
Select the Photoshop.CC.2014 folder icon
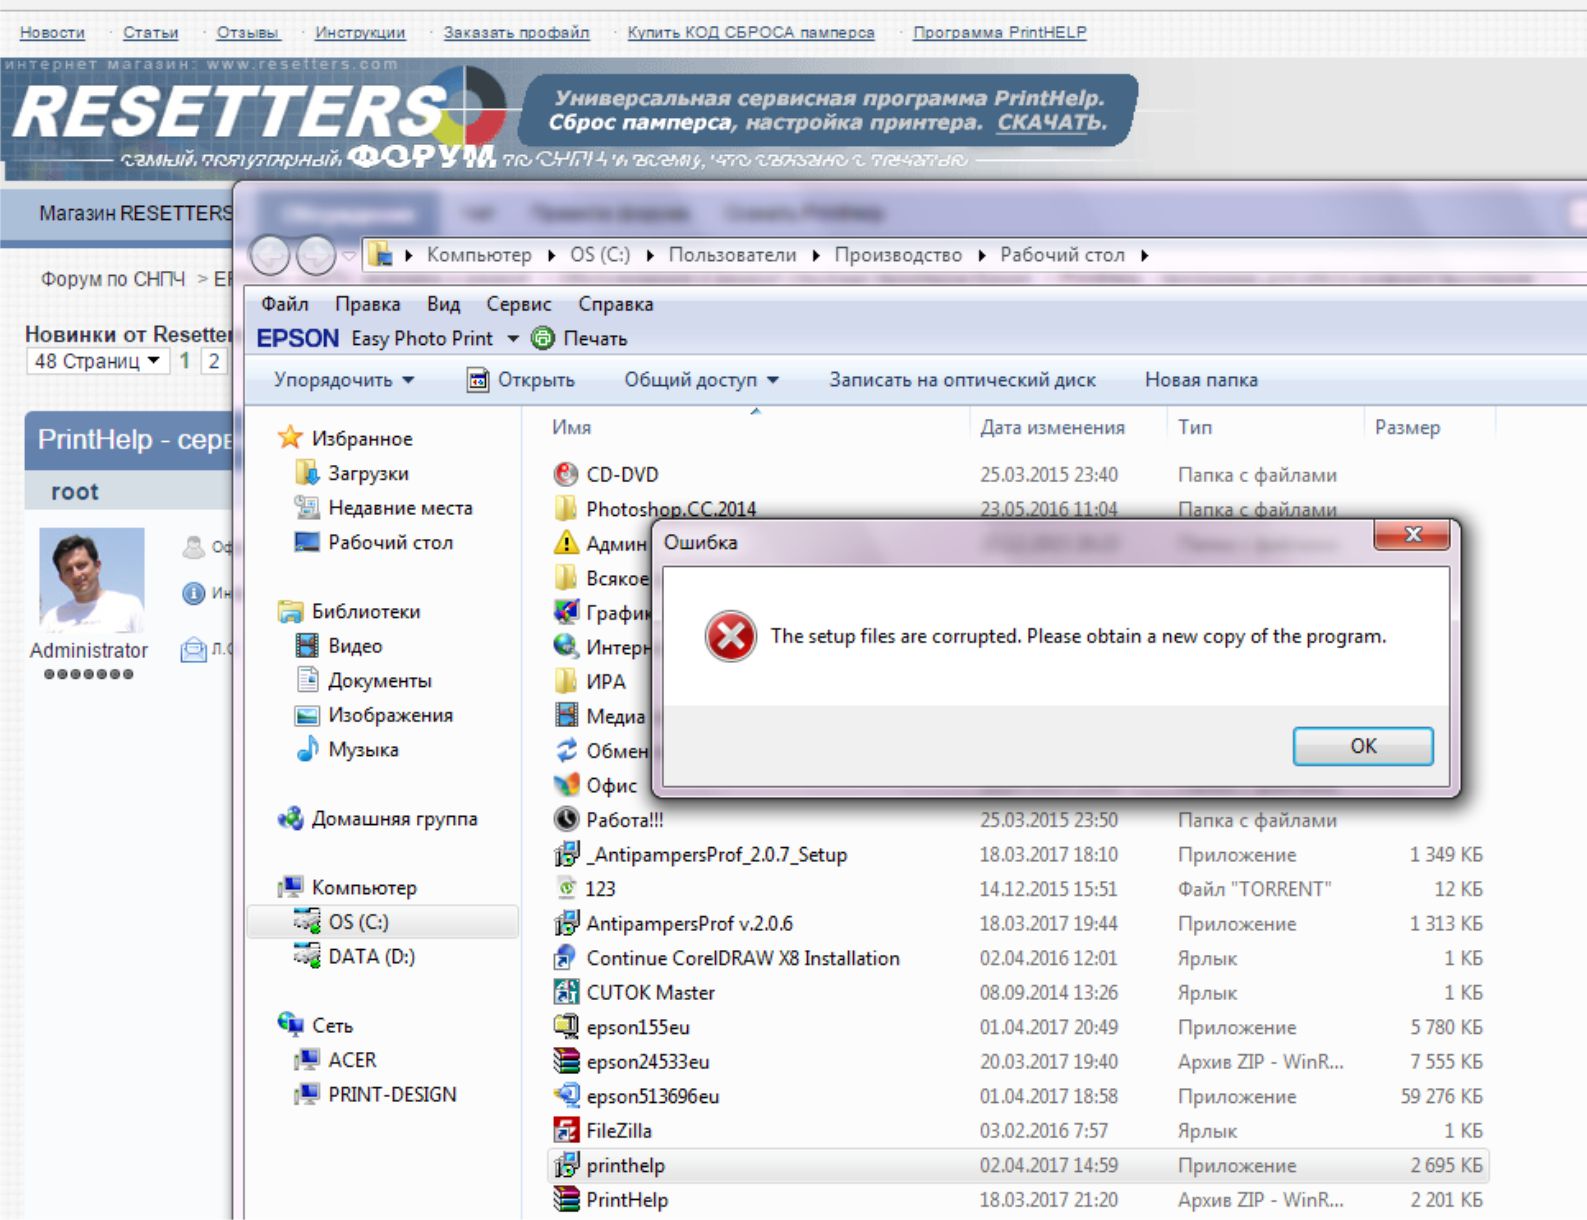tap(566, 509)
